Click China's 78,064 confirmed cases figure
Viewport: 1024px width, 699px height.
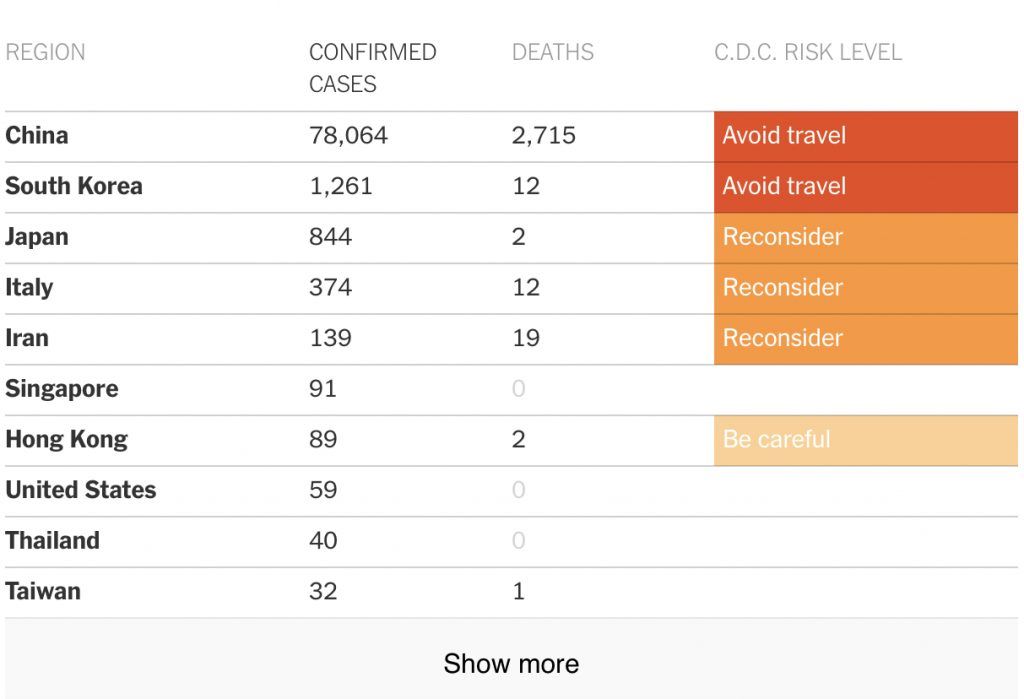tap(348, 136)
